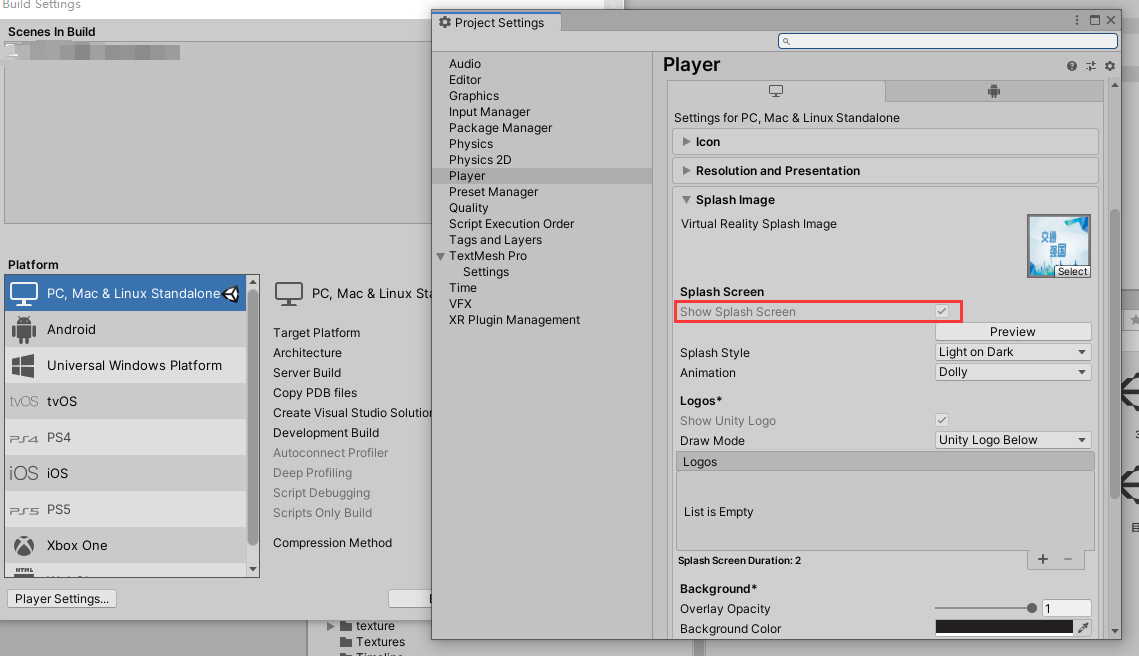Image resolution: width=1139 pixels, height=656 pixels.
Task: Open the Animation dropdown set to Dolly
Action: point(1013,372)
